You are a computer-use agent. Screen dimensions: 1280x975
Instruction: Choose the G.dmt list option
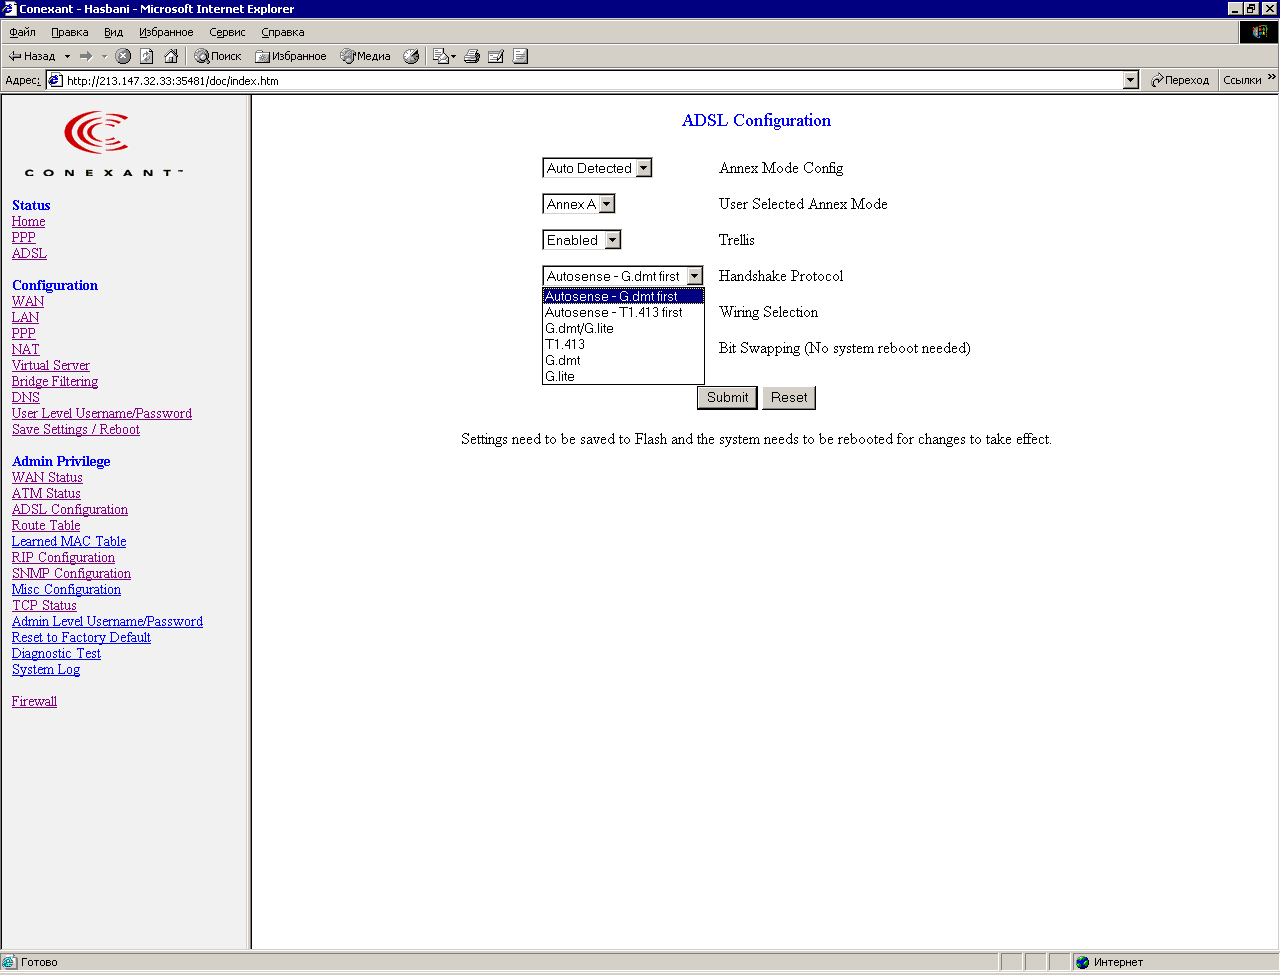coord(623,360)
